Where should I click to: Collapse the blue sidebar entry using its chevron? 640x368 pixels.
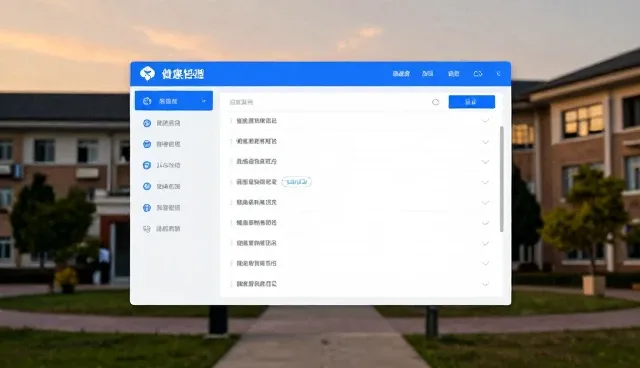(x=204, y=101)
